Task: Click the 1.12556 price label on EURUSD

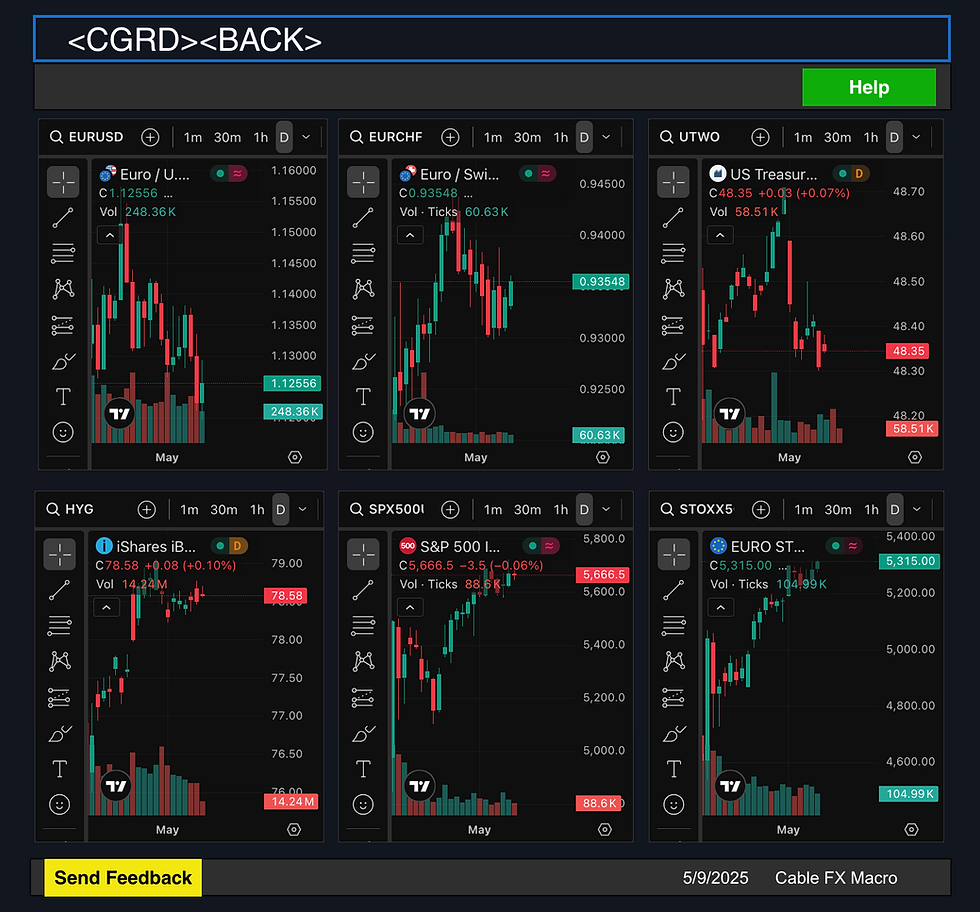Action: [293, 383]
